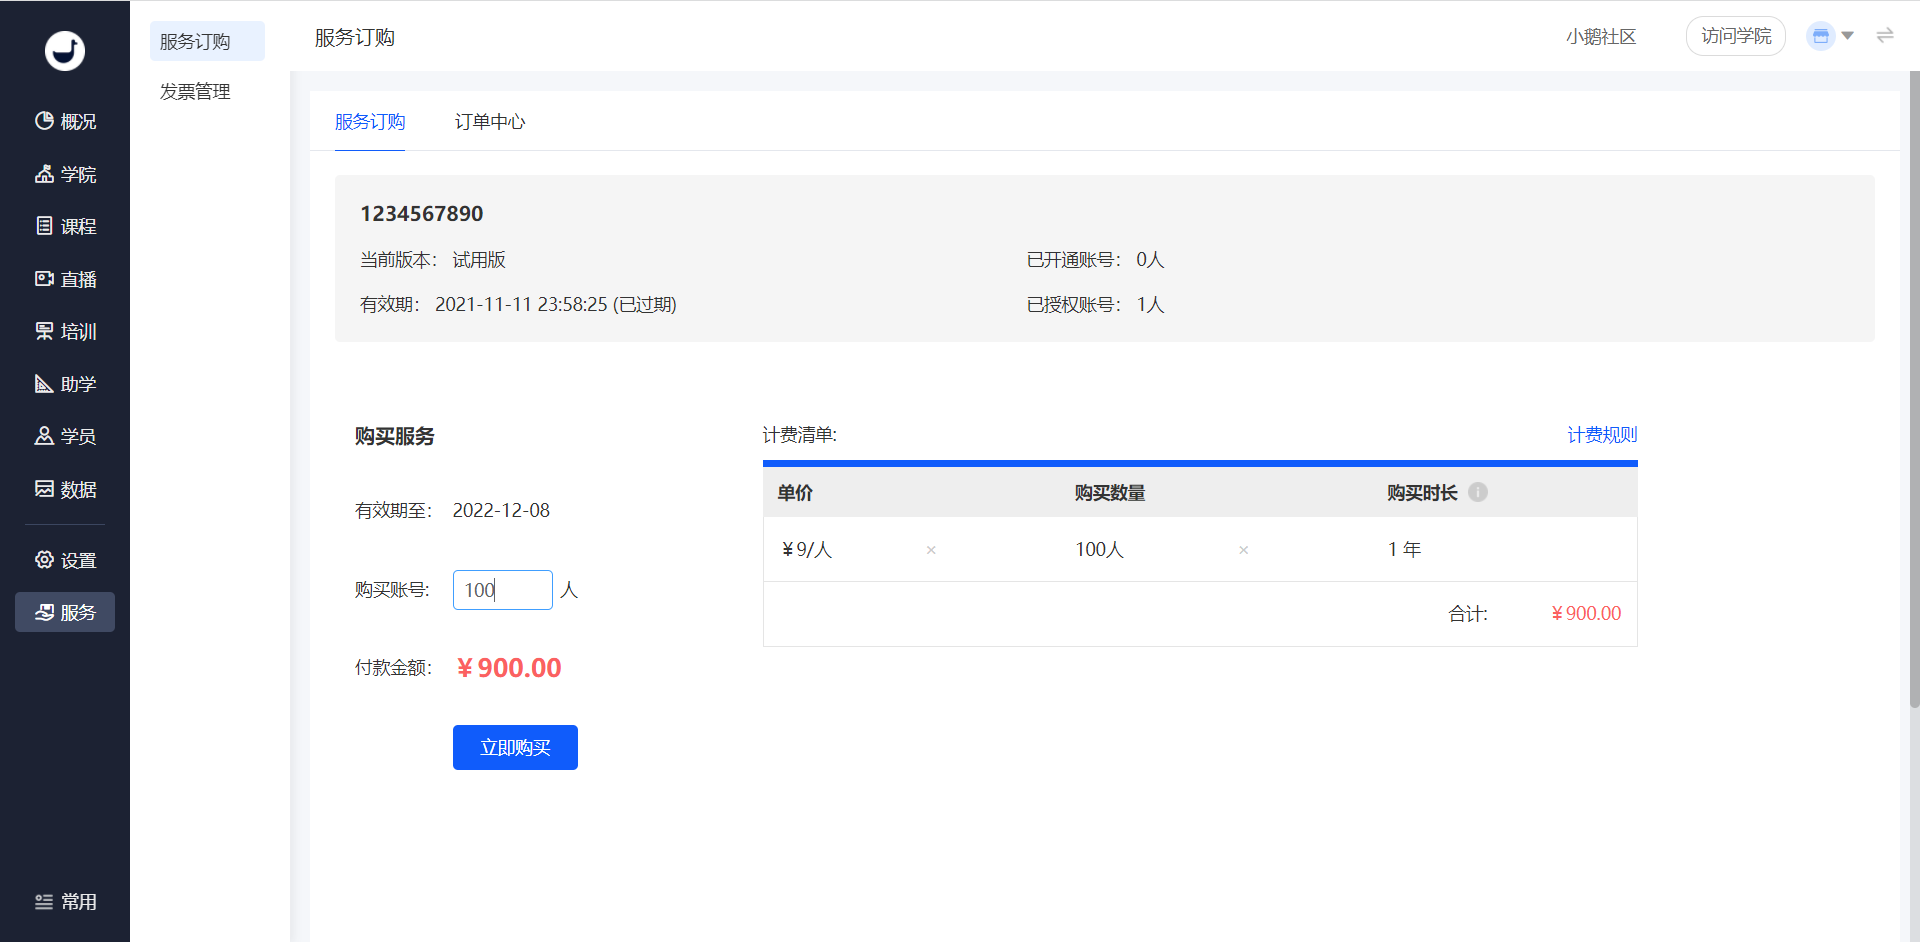The width and height of the screenshot is (1920, 942).
Task: Click the switch arrows icon top right
Action: [x=1885, y=36]
